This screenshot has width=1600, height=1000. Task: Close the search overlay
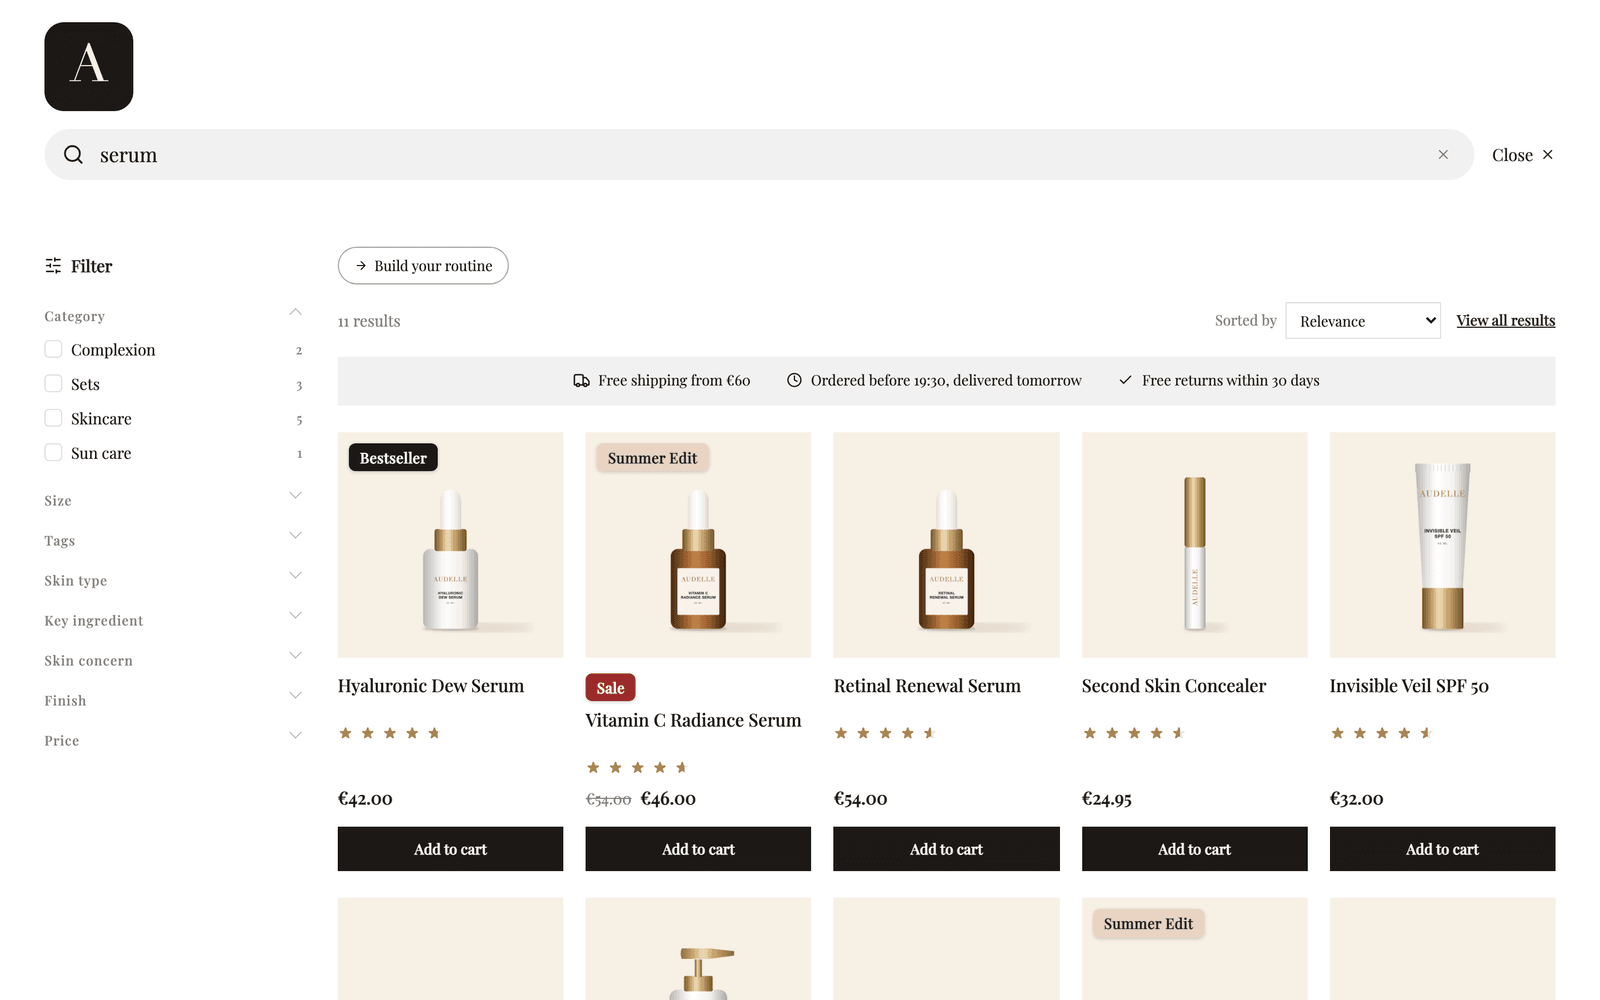coord(1522,155)
